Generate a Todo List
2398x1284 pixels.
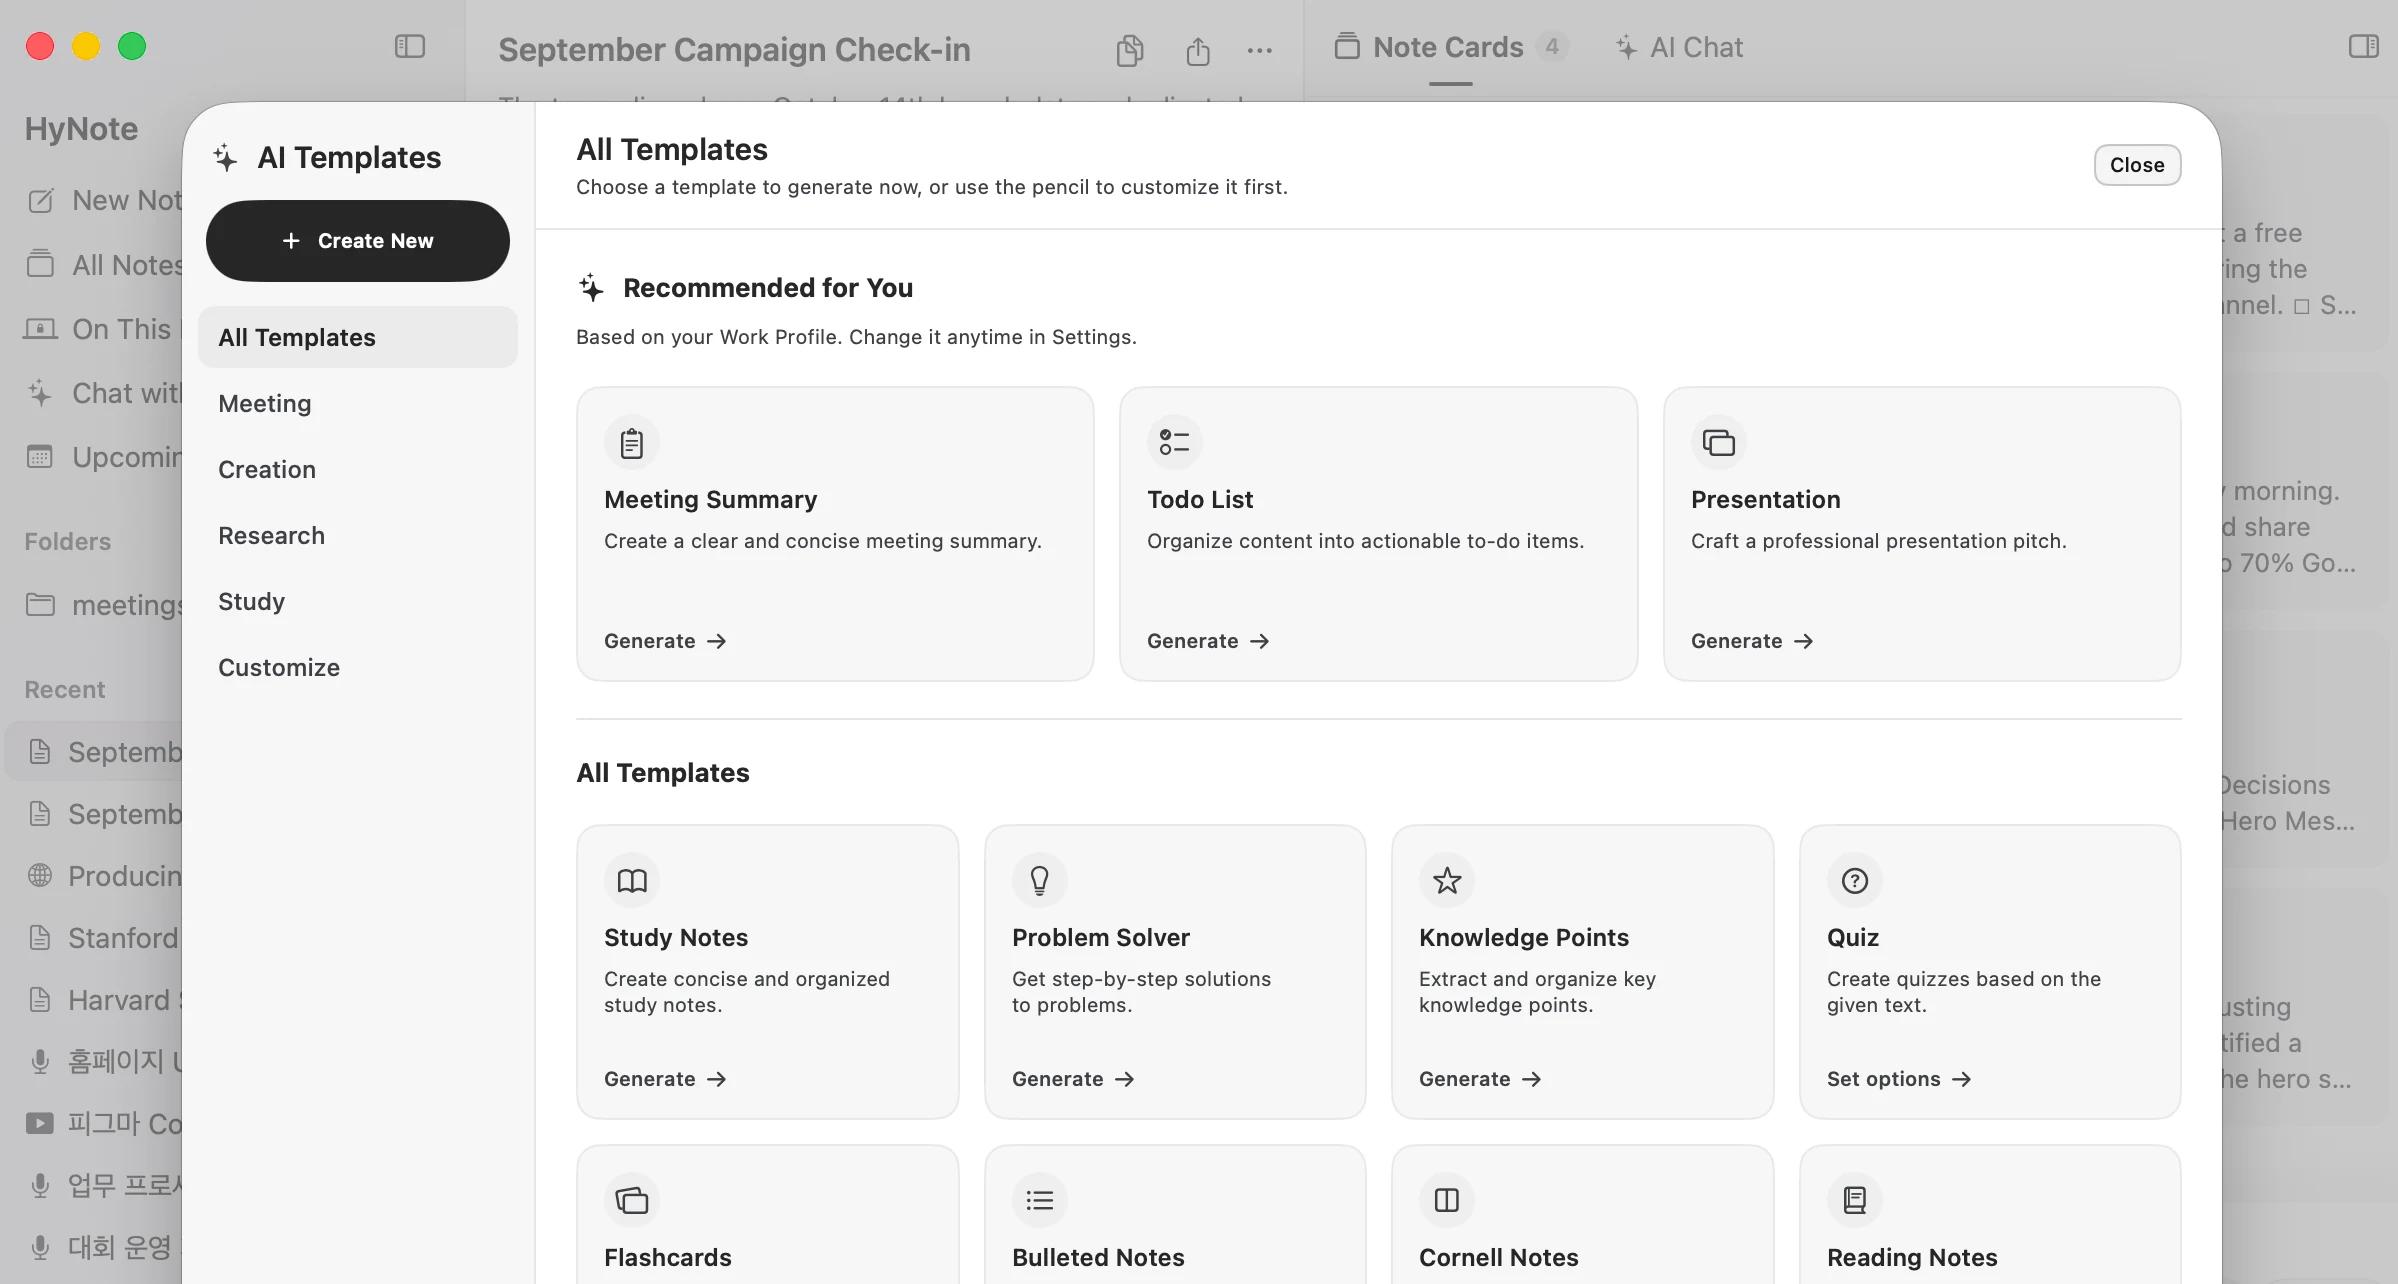[x=1208, y=641]
